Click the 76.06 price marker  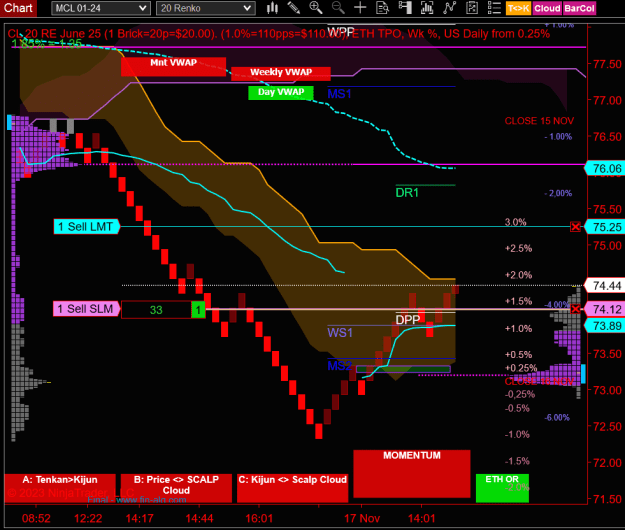coord(605,169)
